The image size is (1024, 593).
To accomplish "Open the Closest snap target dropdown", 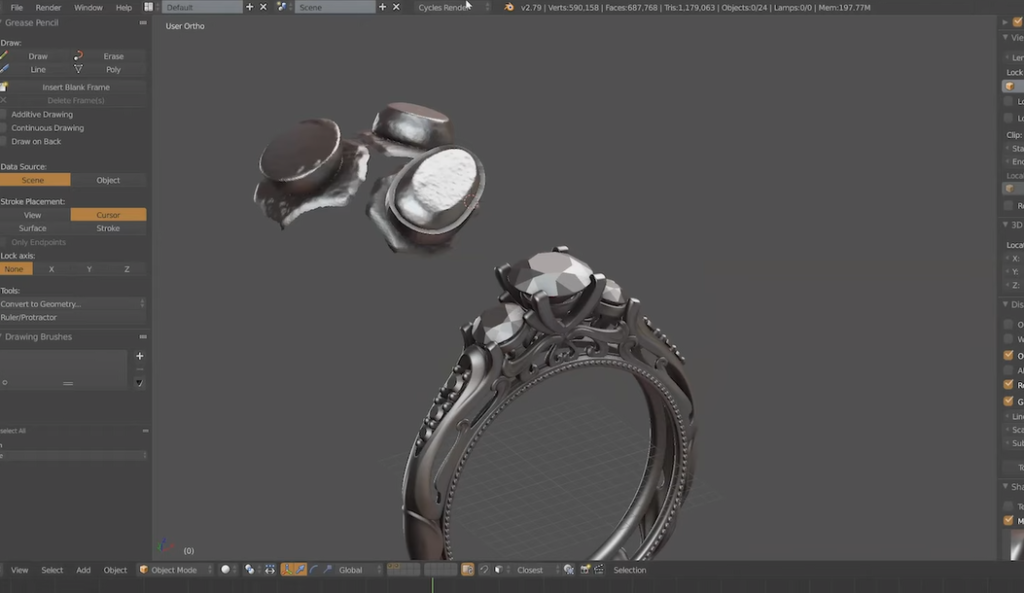I will (x=530, y=569).
